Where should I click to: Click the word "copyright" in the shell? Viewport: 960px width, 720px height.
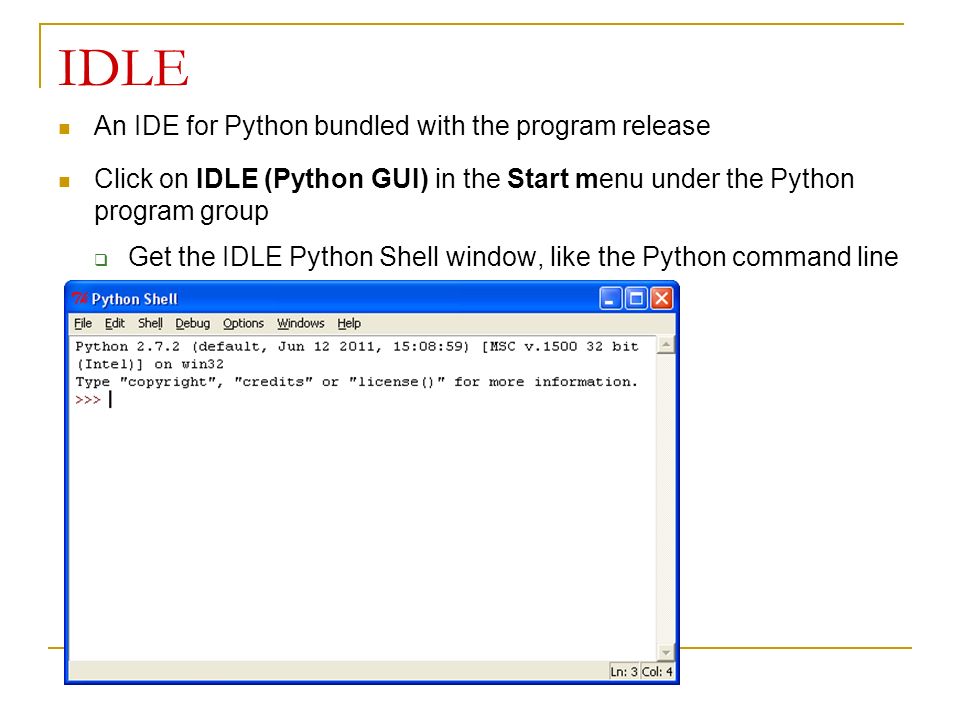coord(167,382)
